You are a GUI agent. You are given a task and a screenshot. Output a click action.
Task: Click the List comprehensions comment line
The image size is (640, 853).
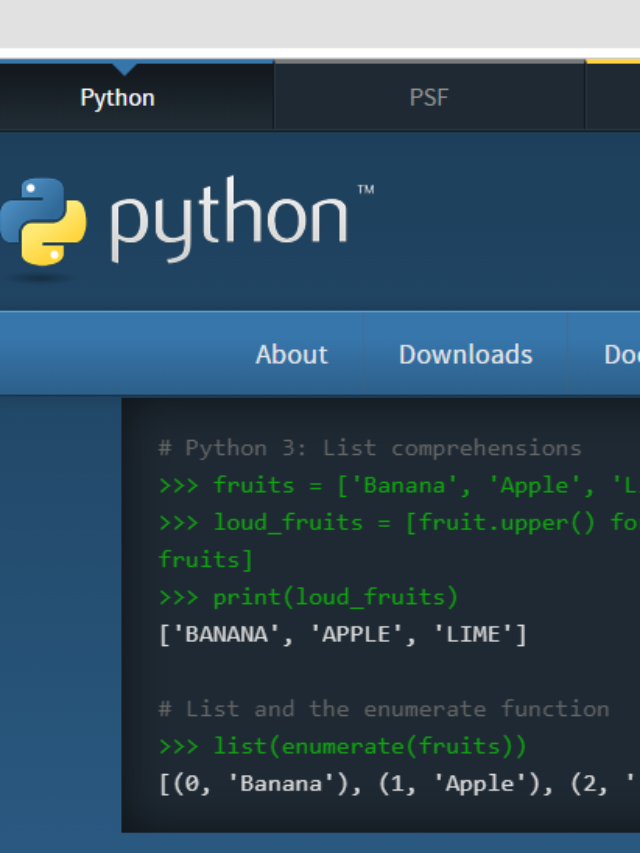pyautogui.click(x=369, y=448)
